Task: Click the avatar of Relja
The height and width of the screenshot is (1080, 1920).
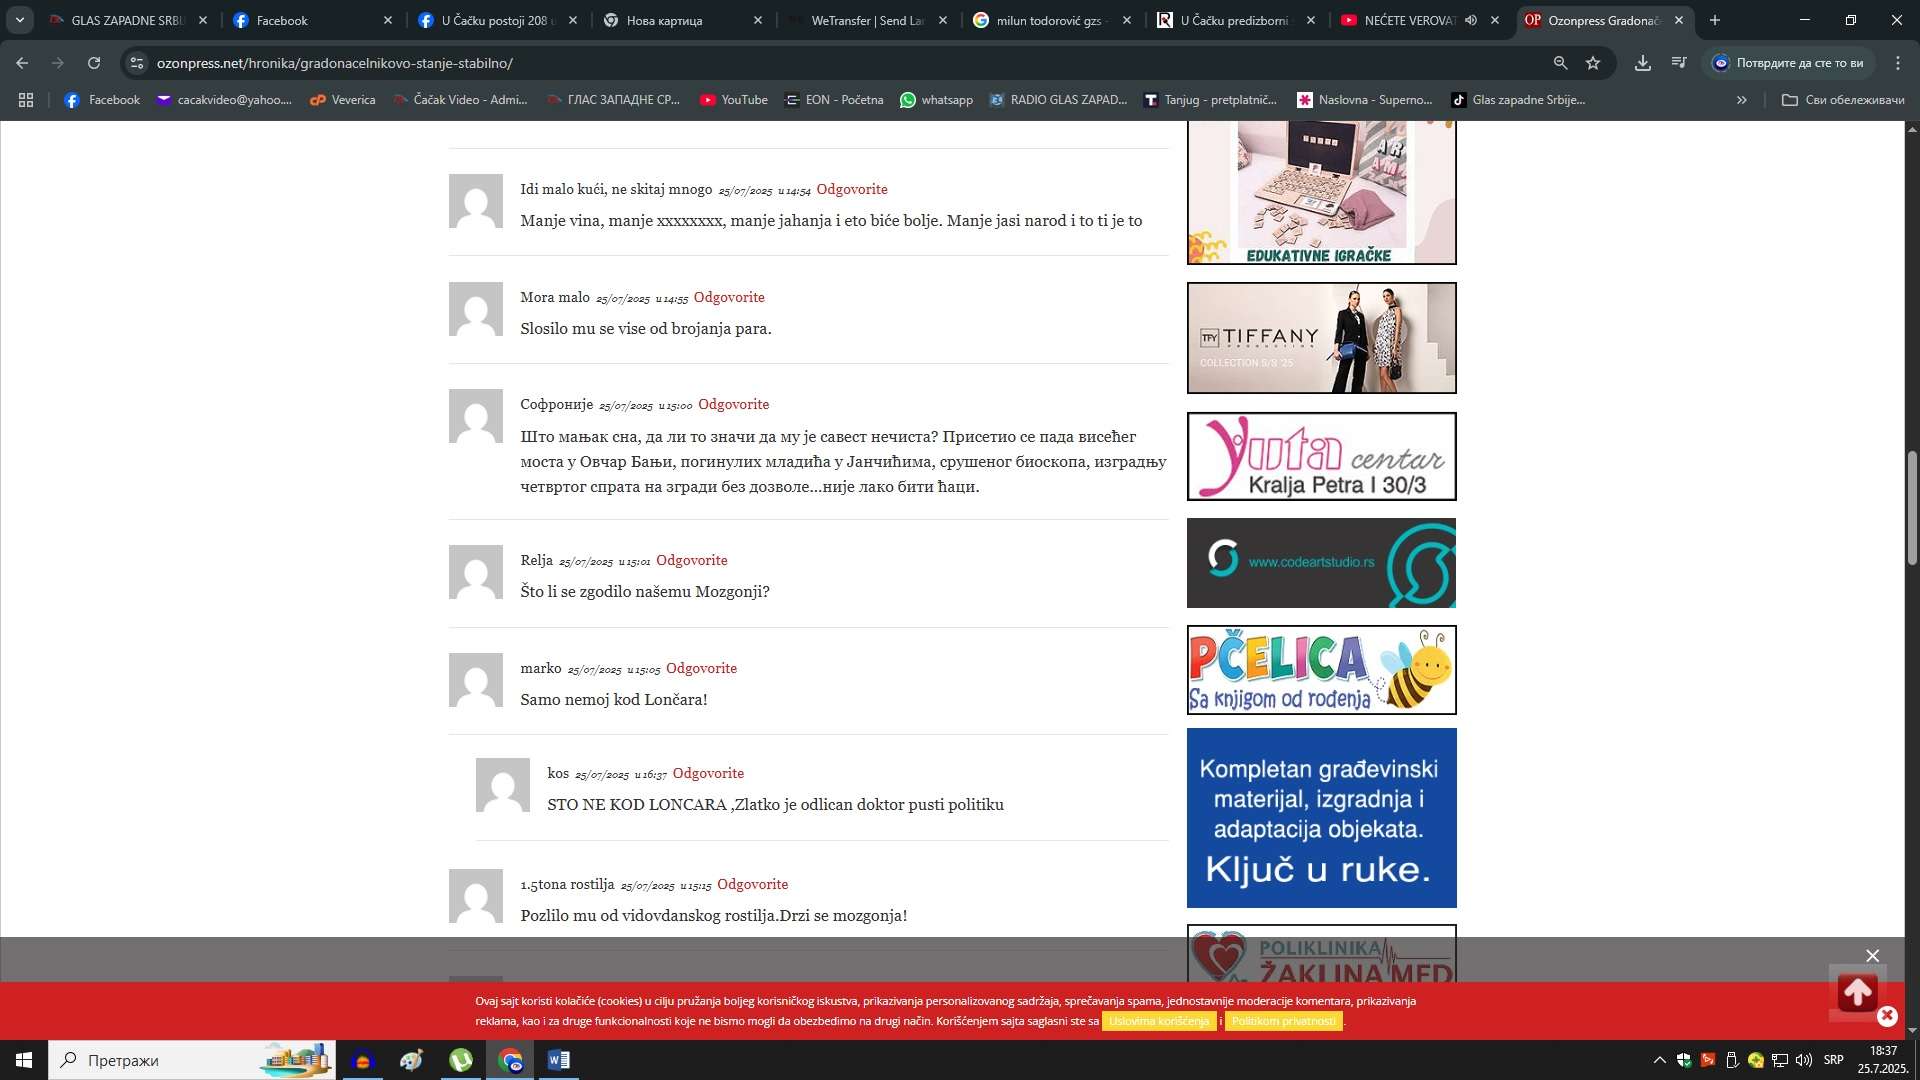Action: [x=476, y=572]
